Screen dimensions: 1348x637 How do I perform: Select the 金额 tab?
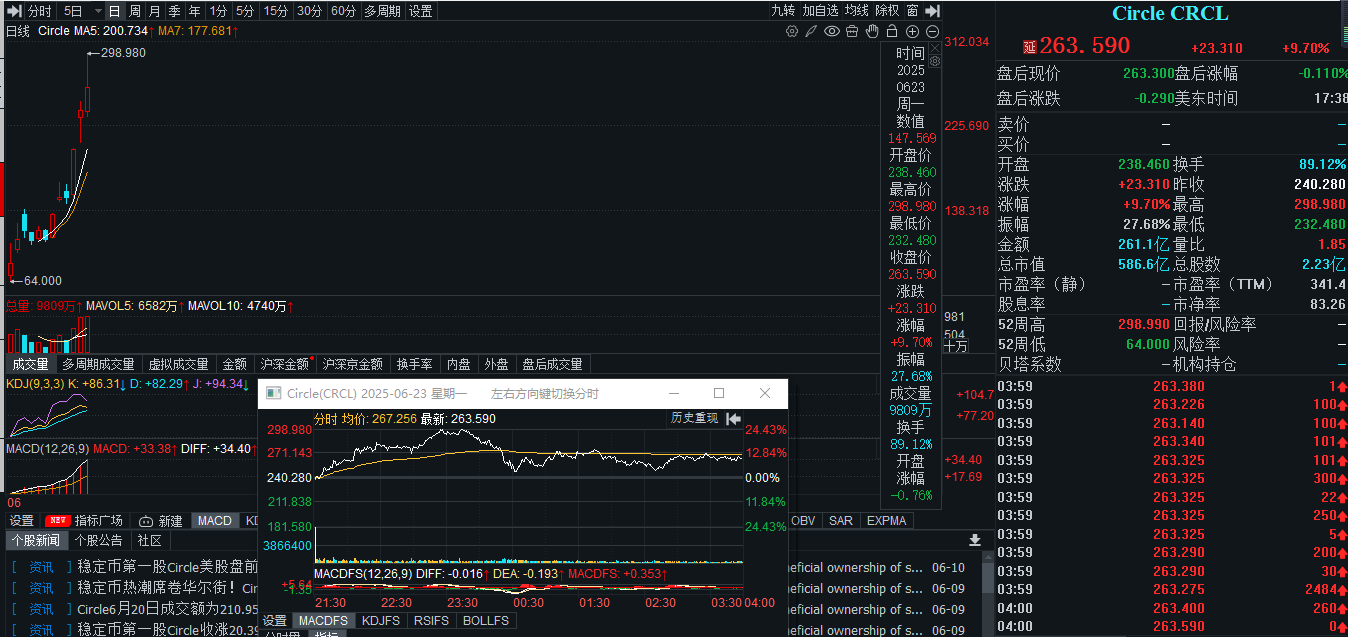[234, 364]
